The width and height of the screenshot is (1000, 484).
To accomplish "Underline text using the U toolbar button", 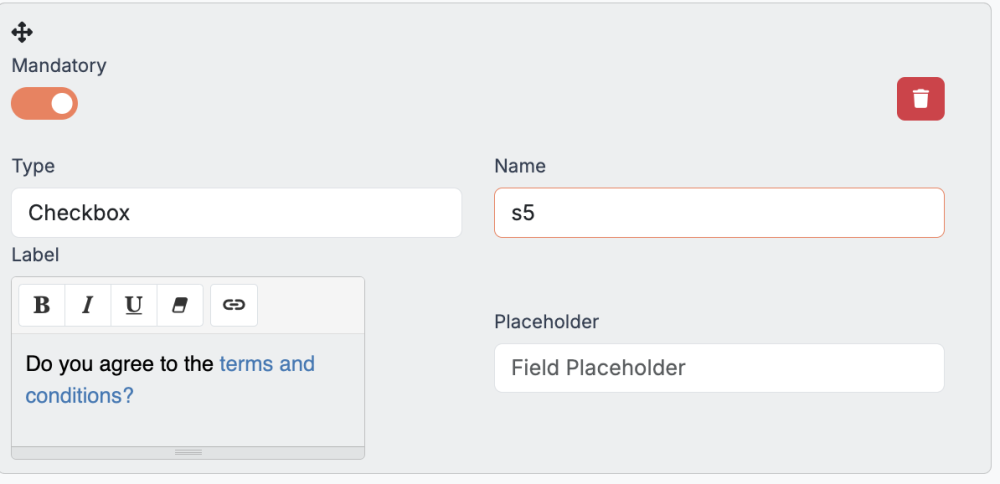I will coord(134,305).
